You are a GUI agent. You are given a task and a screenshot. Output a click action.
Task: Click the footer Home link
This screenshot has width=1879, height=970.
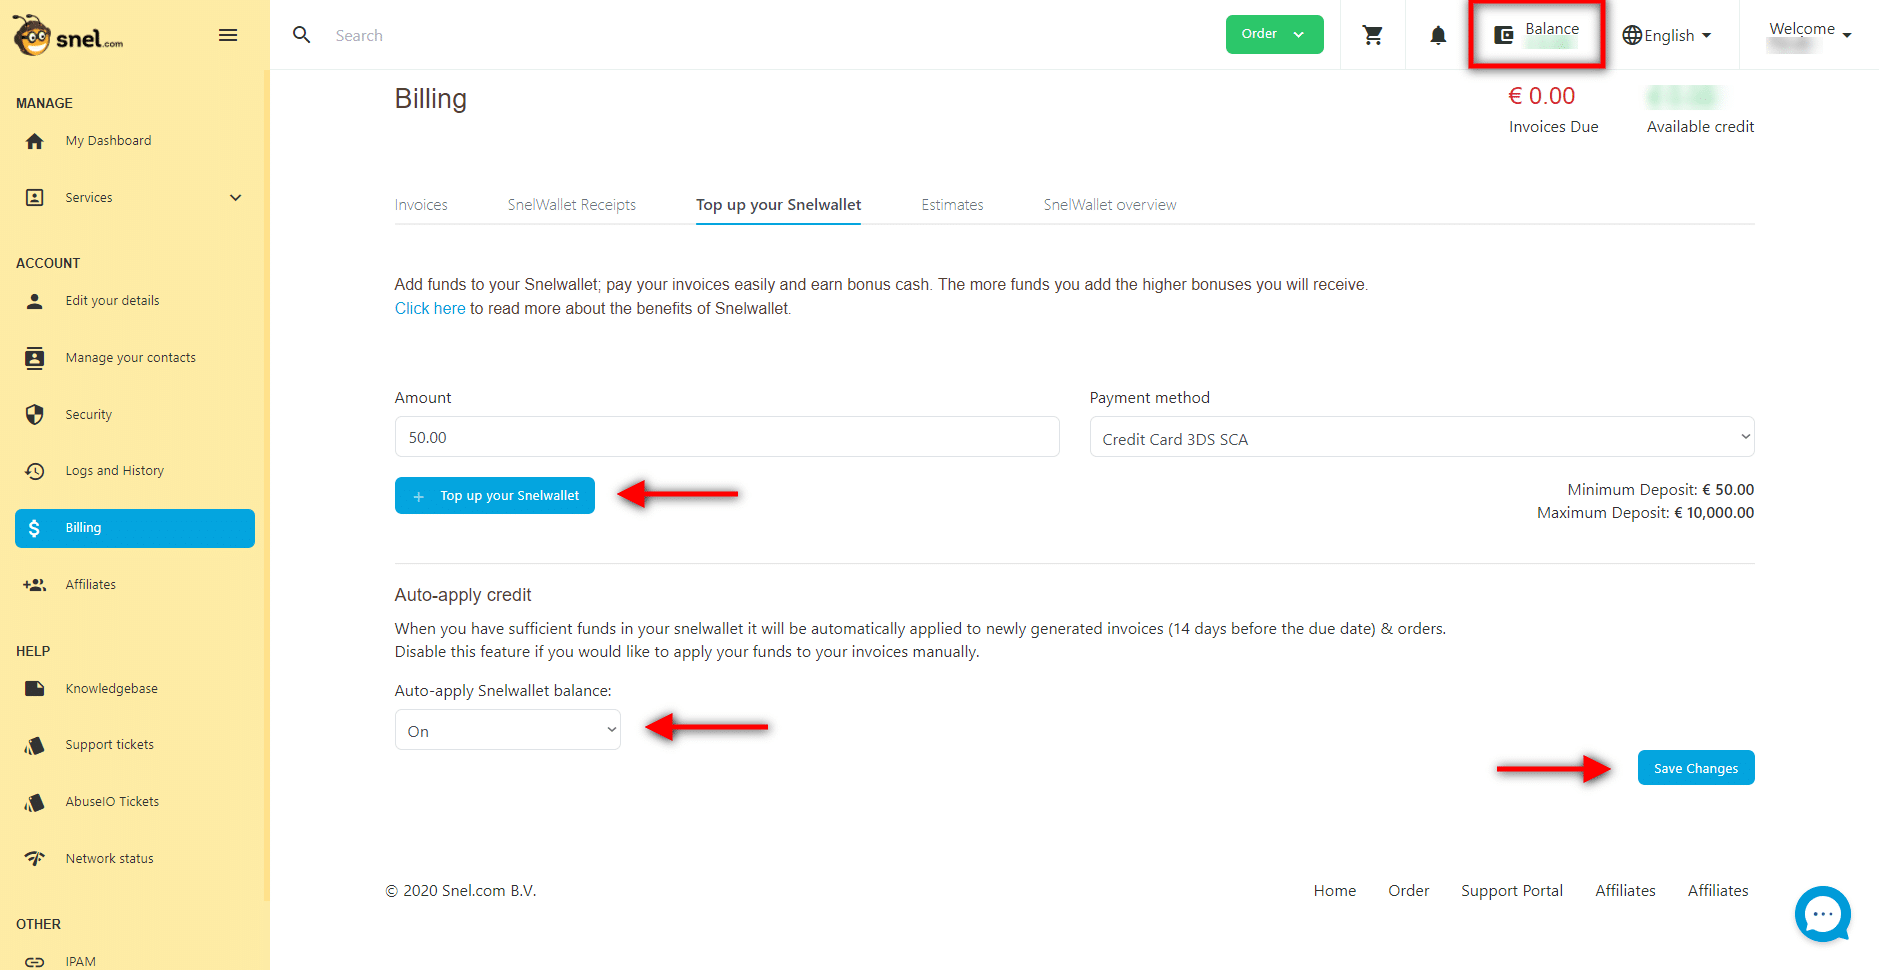pyautogui.click(x=1335, y=891)
